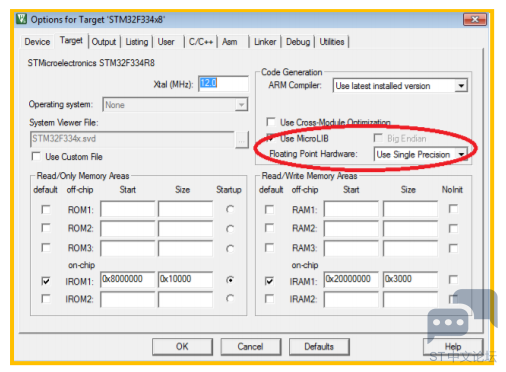Image resolution: width=506 pixels, height=372 pixels.
Task: Switch to the Asm tab
Action: tap(230, 42)
